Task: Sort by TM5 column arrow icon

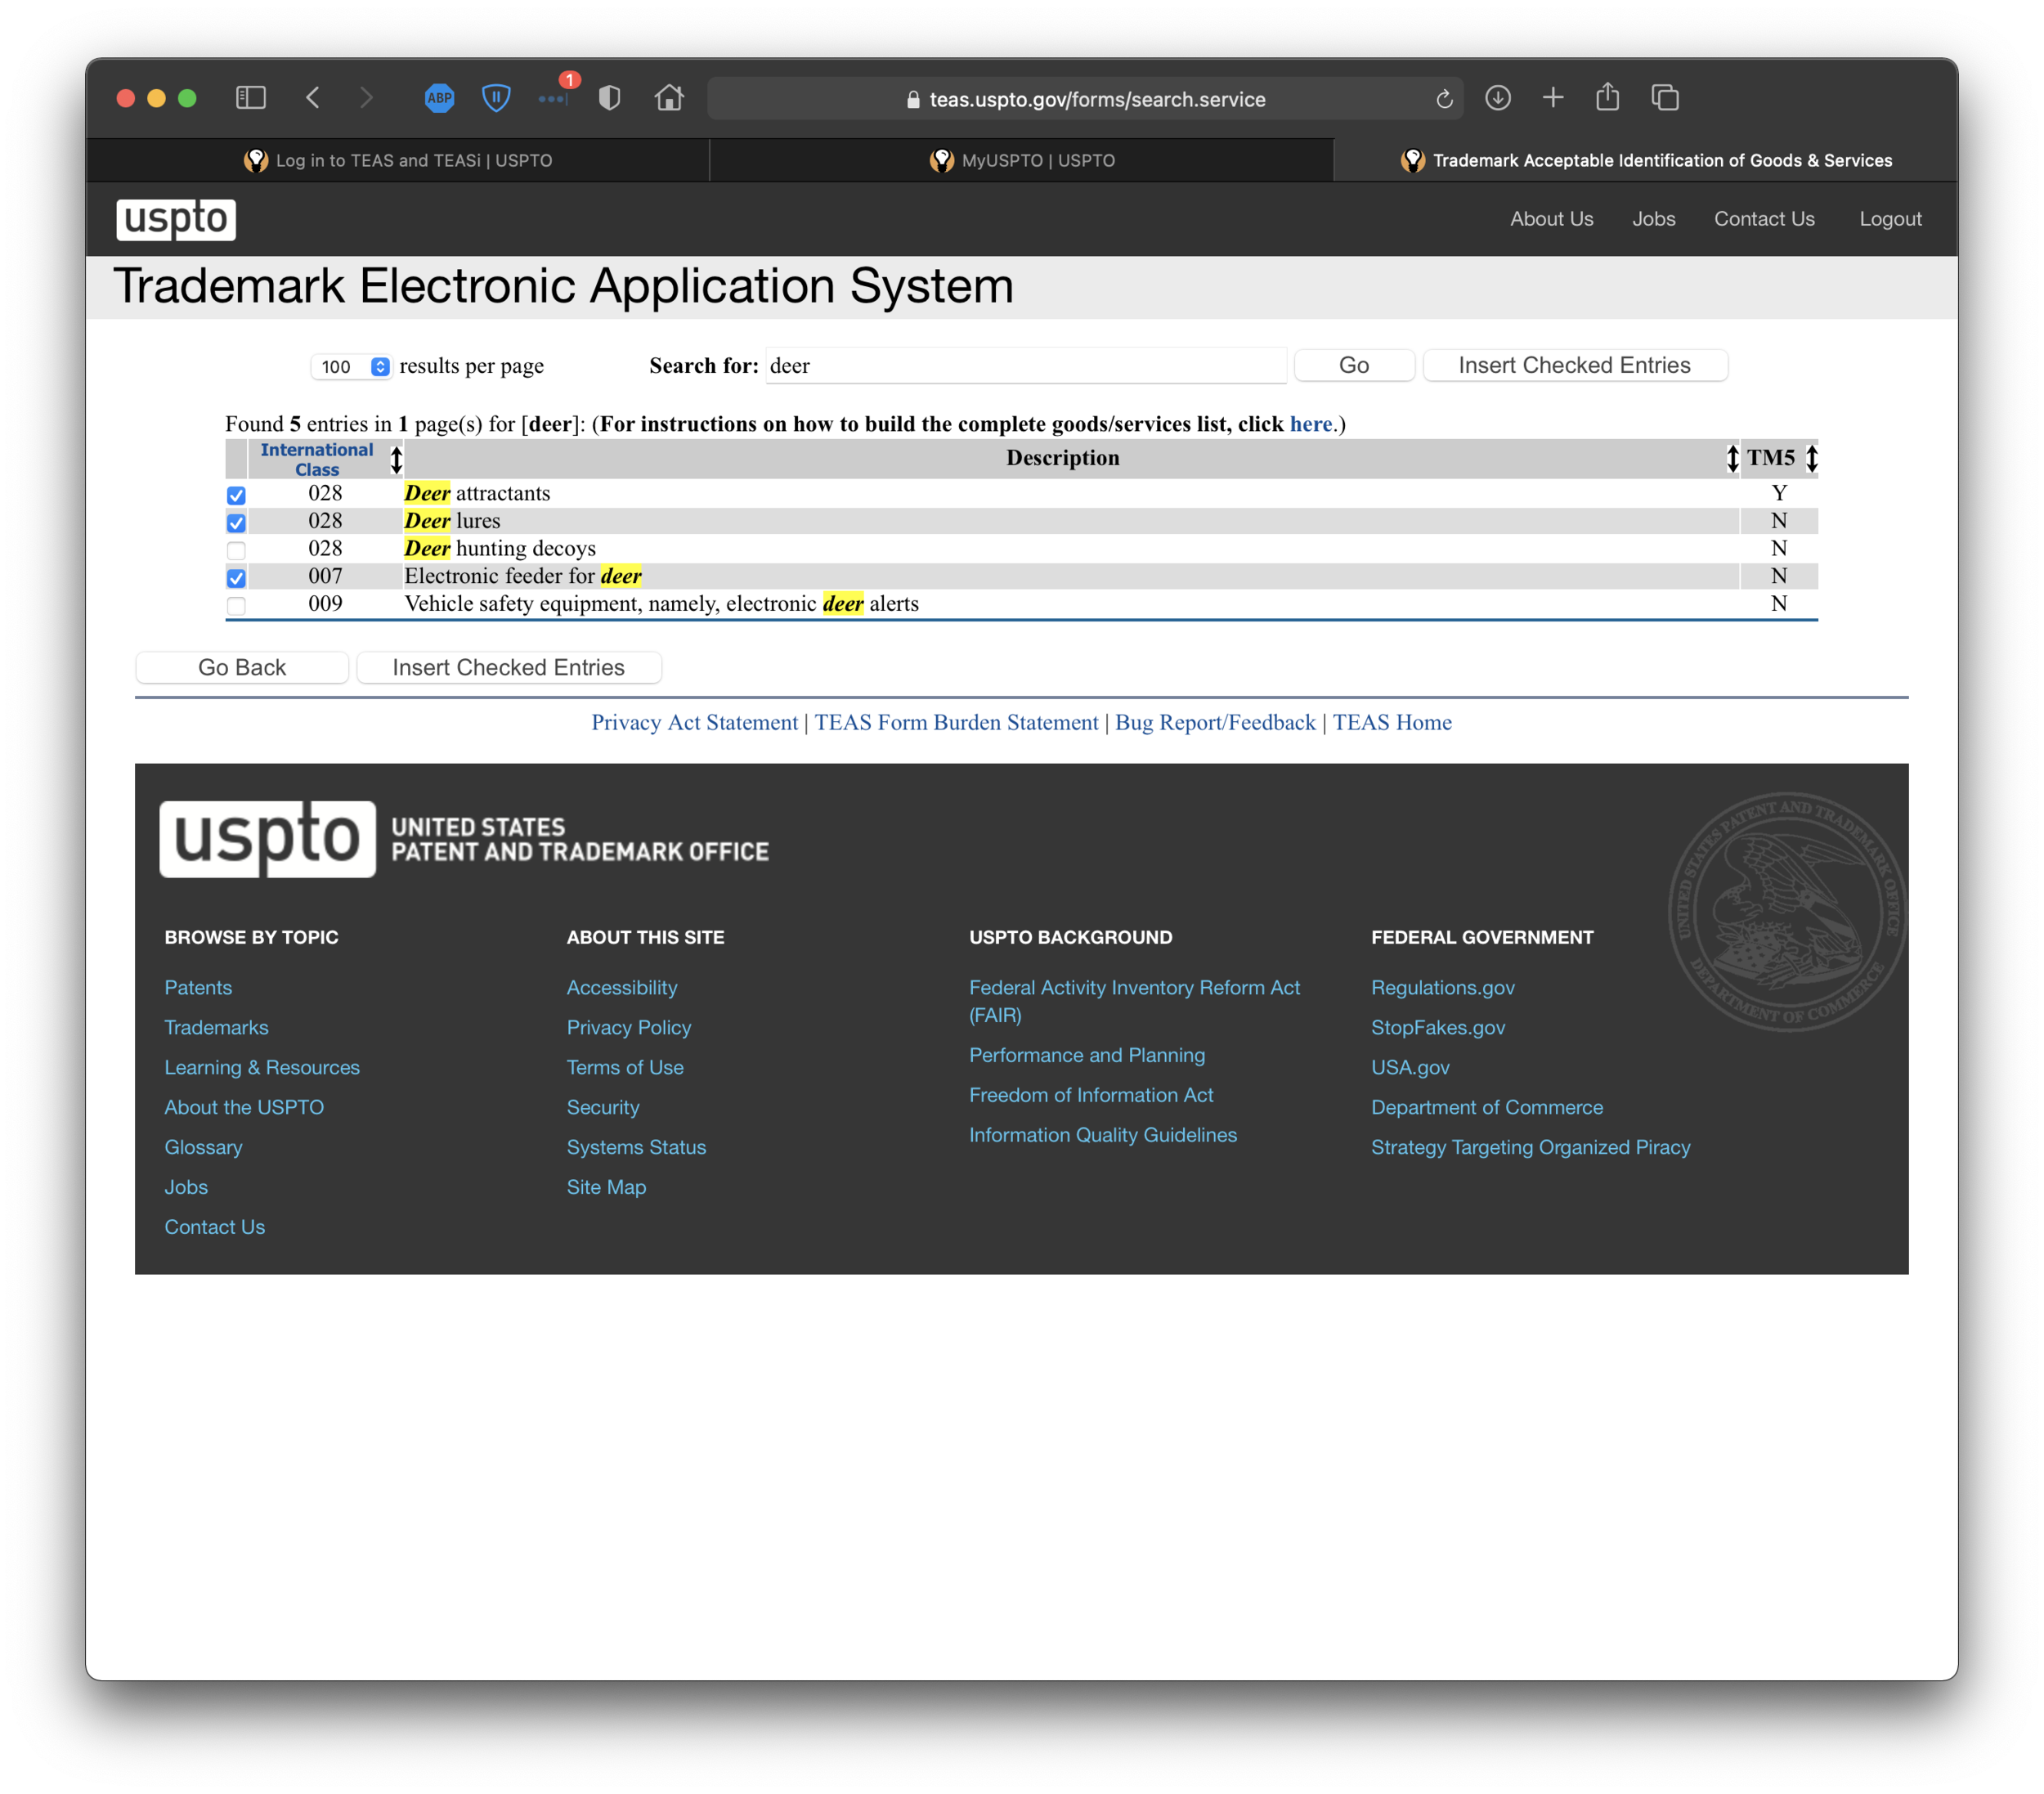Action: coord(1811,459)
